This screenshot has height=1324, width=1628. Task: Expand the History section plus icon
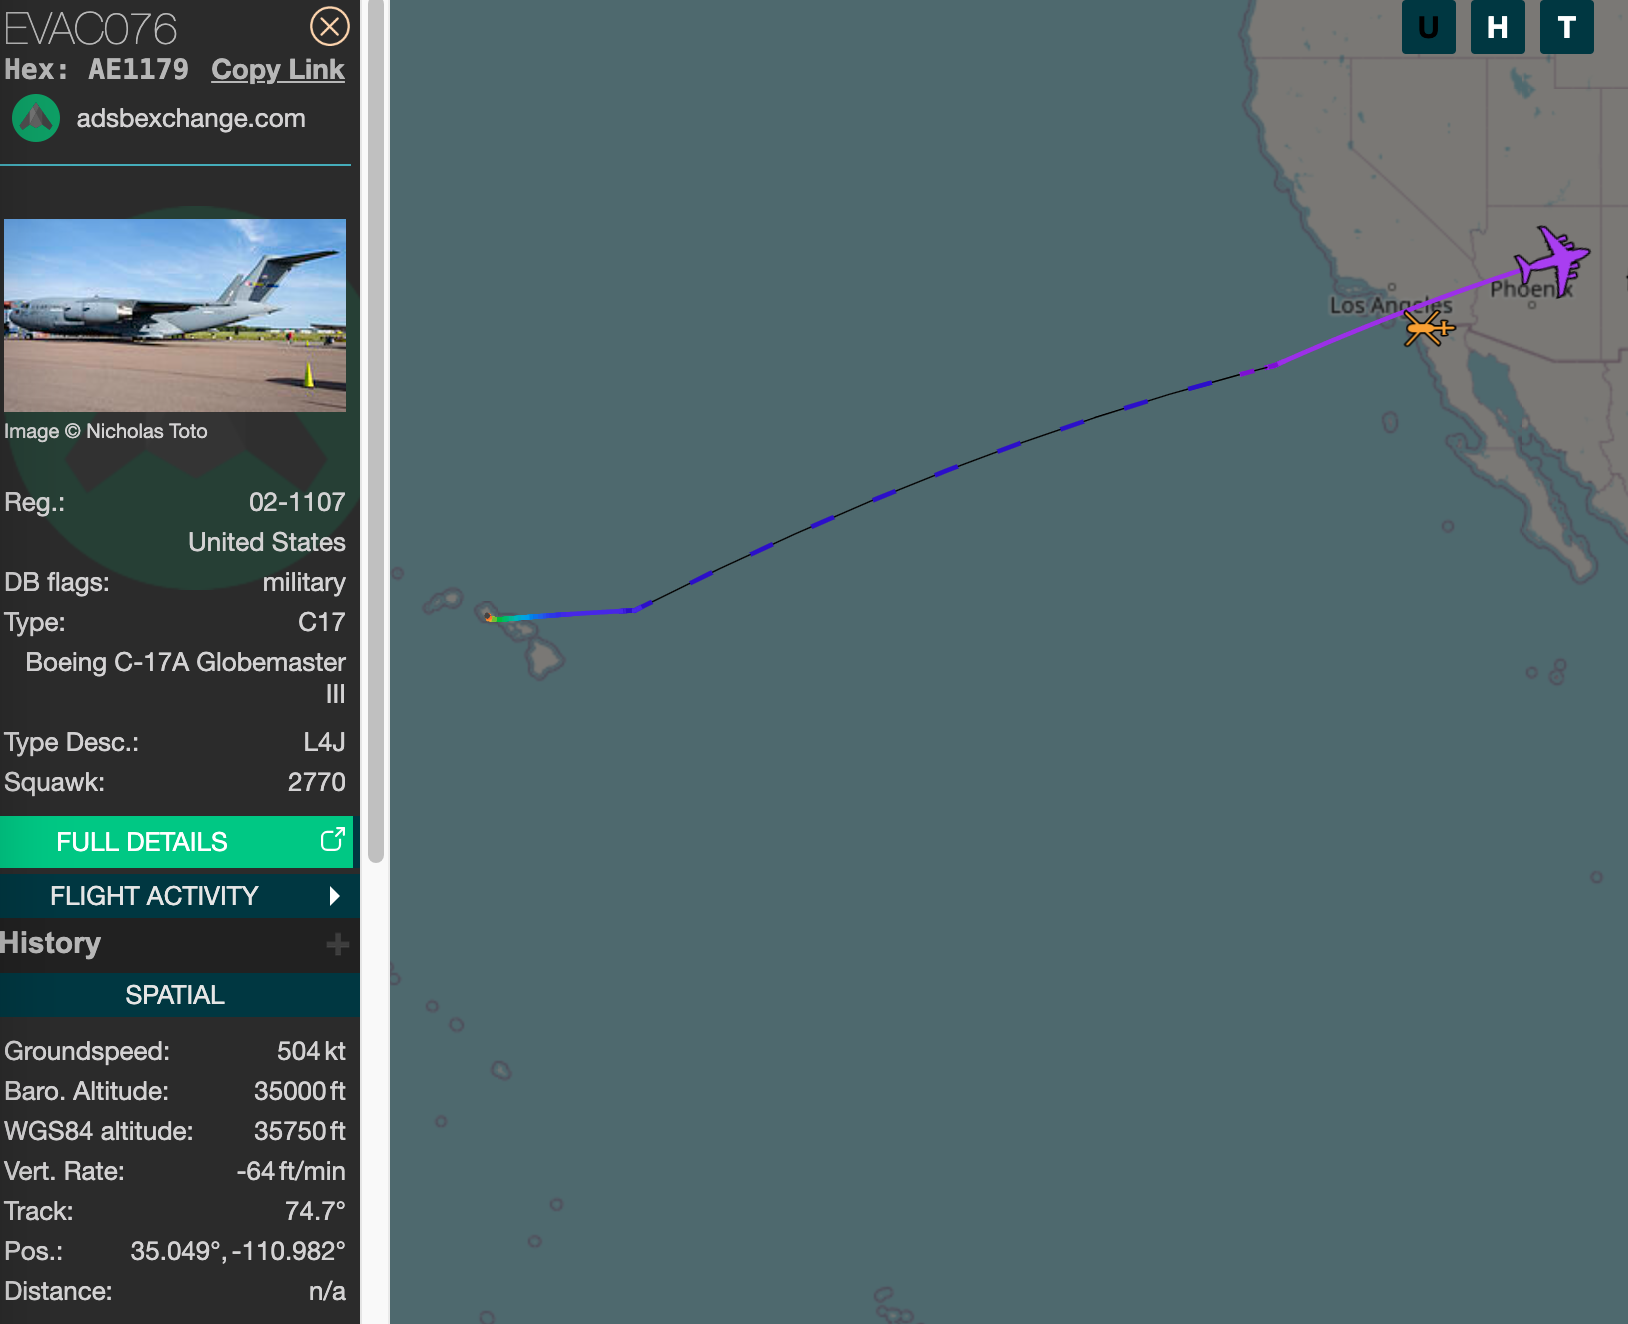[x=337, y=944]
